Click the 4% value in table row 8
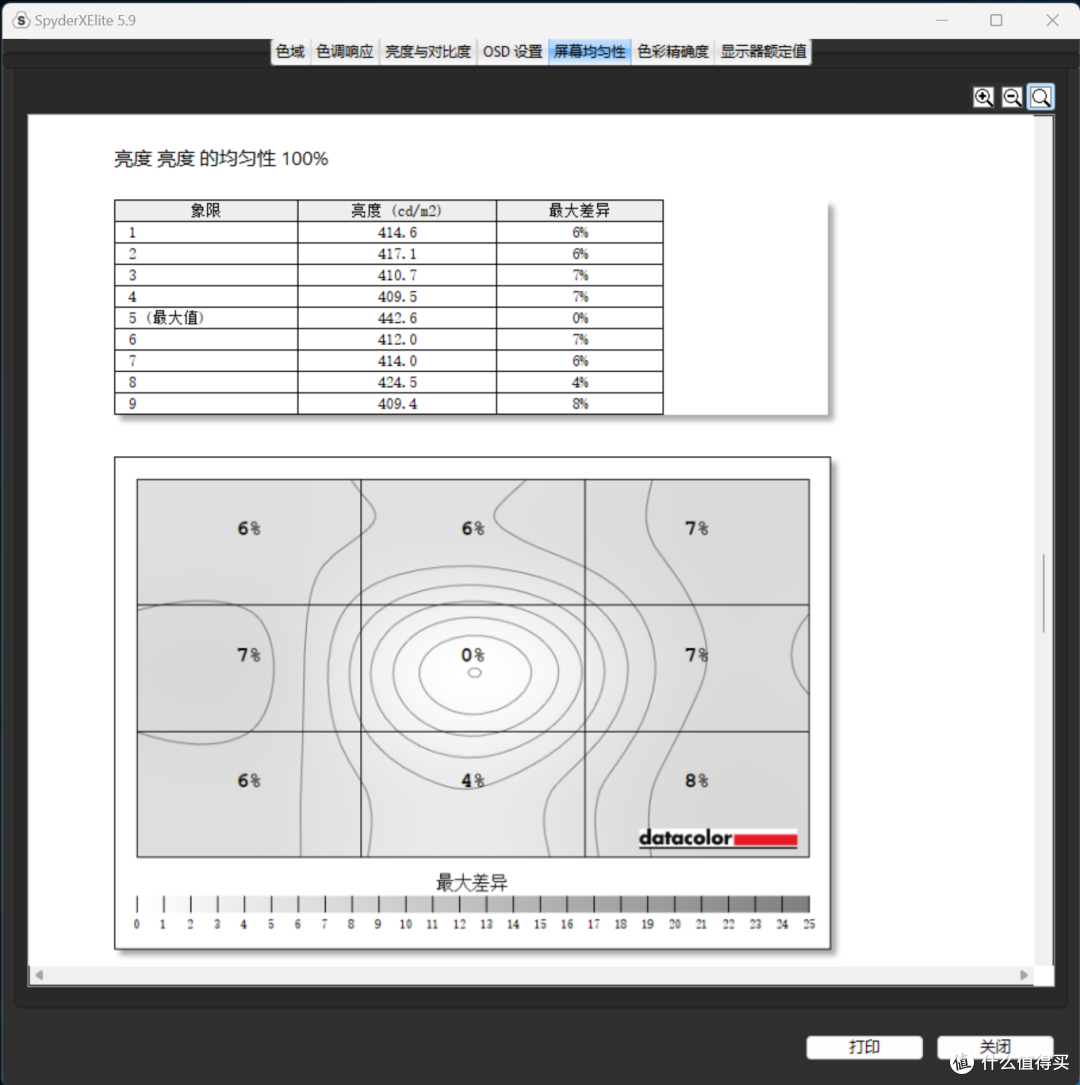1080x1085 pixels. click(x=580, y=383)
